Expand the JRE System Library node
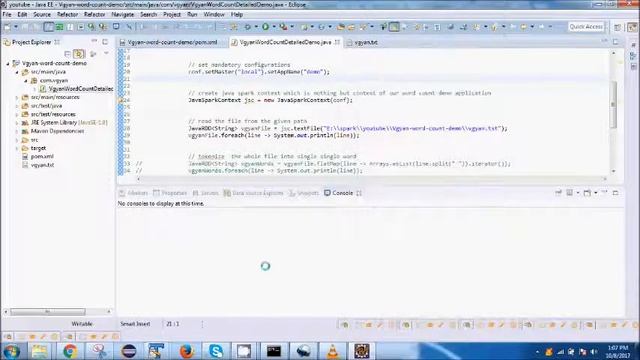 (x=17, y=123)
